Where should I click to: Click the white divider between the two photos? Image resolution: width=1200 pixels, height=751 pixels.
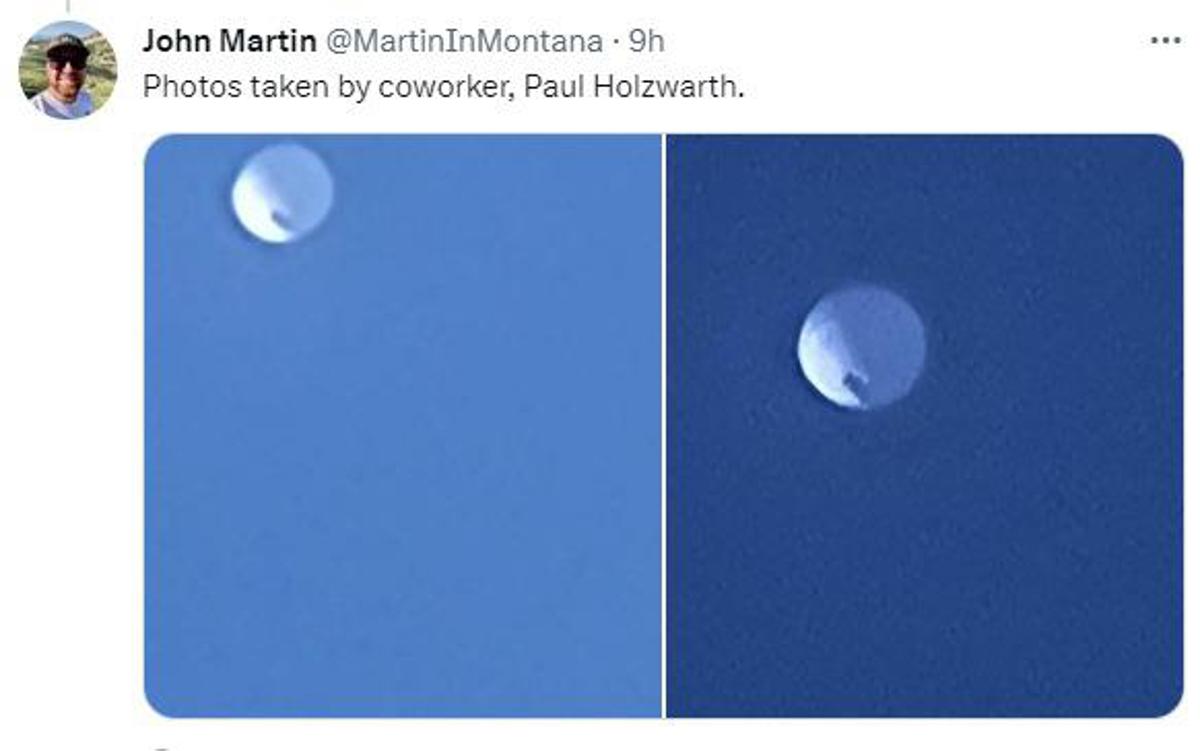click(664, 425)
